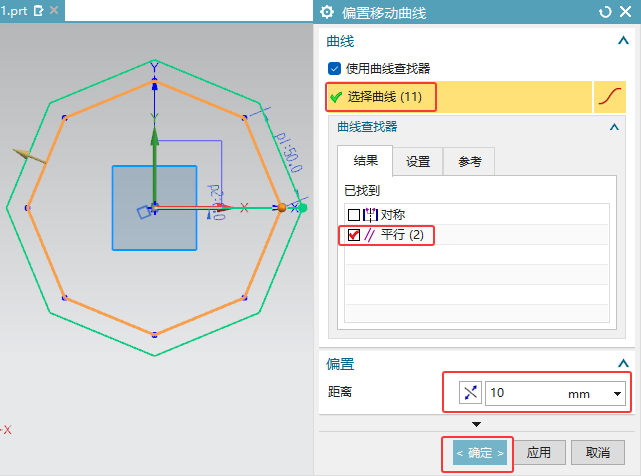
Task: Collapse the 曲线 section
Action: (623, 41)
